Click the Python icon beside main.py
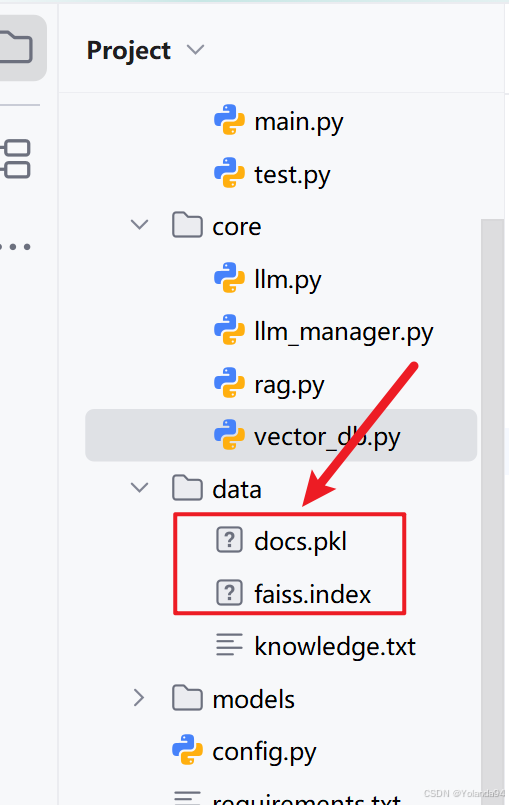This screenshot has height=805, width=509. click(229, 120)
